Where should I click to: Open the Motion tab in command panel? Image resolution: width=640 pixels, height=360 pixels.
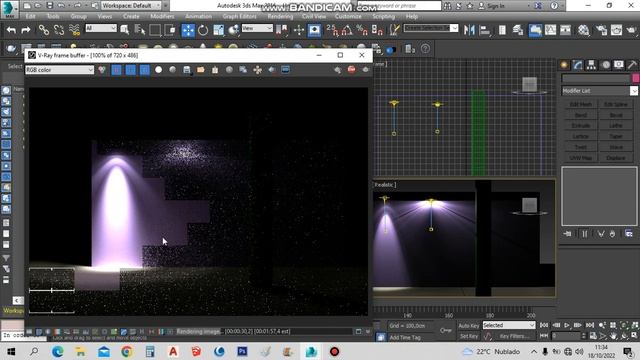606,64
